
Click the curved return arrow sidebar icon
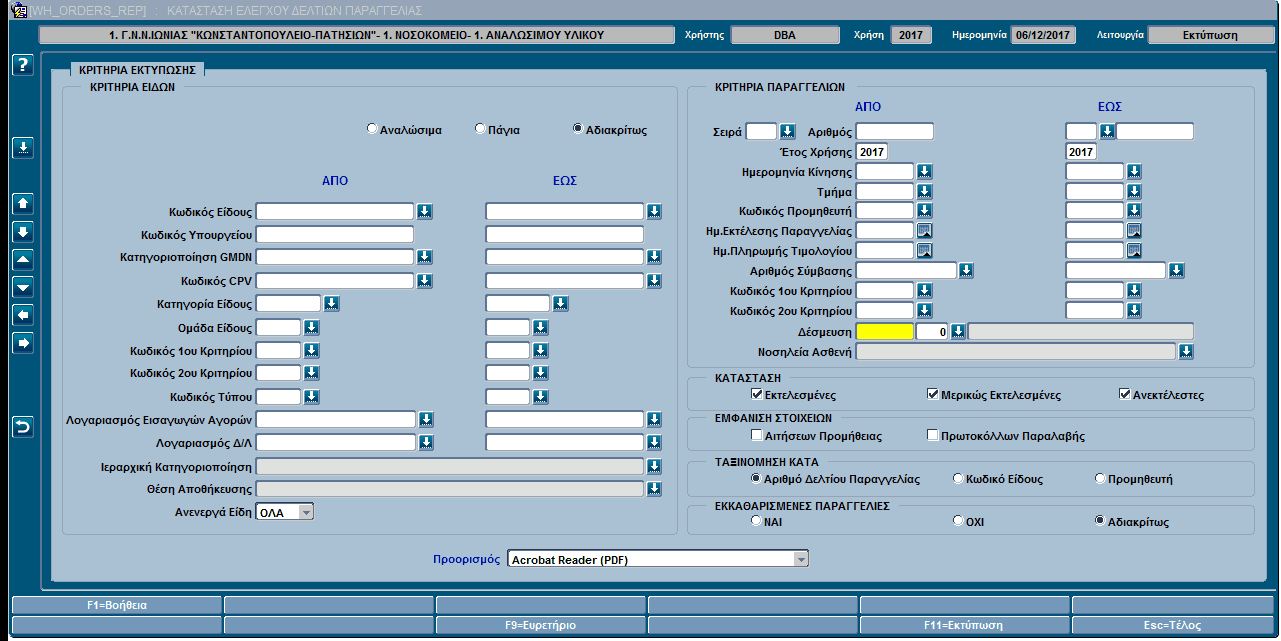pos(24,427)
